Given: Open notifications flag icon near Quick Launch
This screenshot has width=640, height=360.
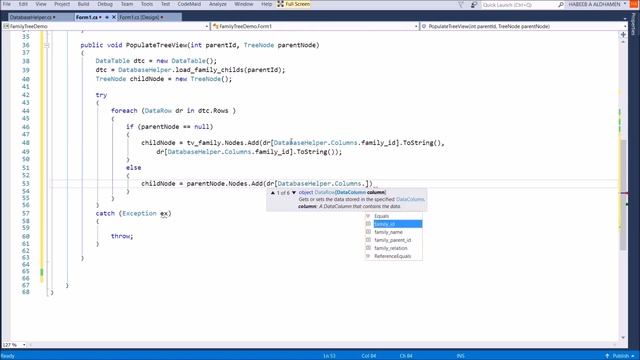Looking at the screenshot, I should 461,4.
